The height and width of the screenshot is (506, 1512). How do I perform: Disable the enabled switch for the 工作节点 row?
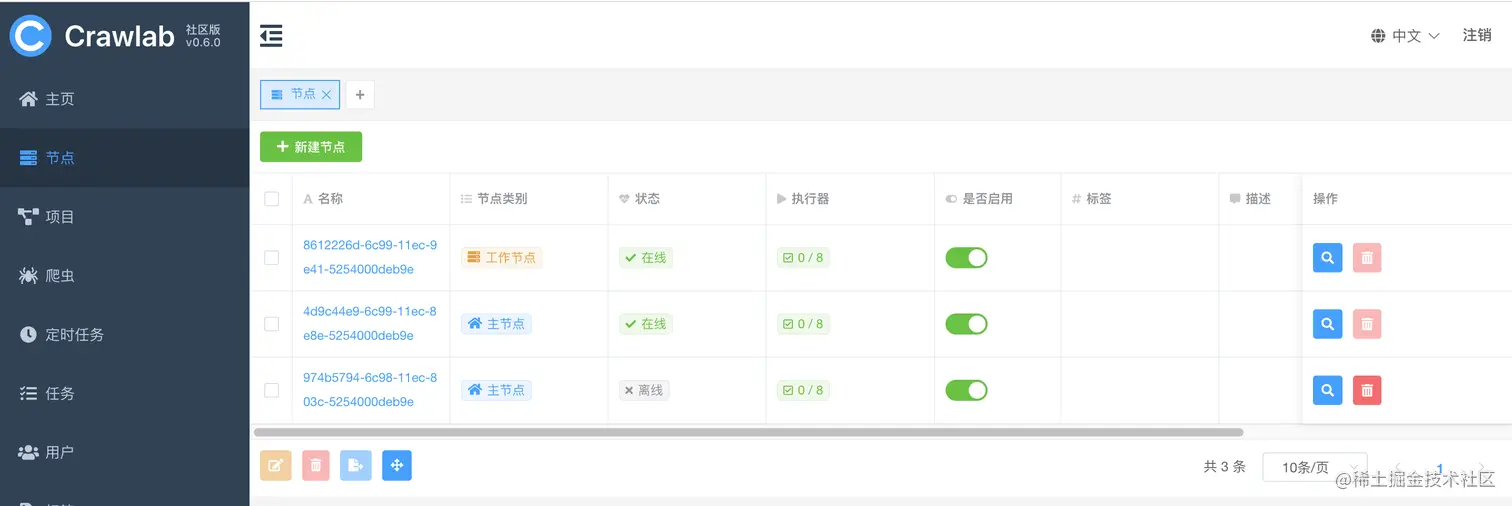click(x=966, y=258)
